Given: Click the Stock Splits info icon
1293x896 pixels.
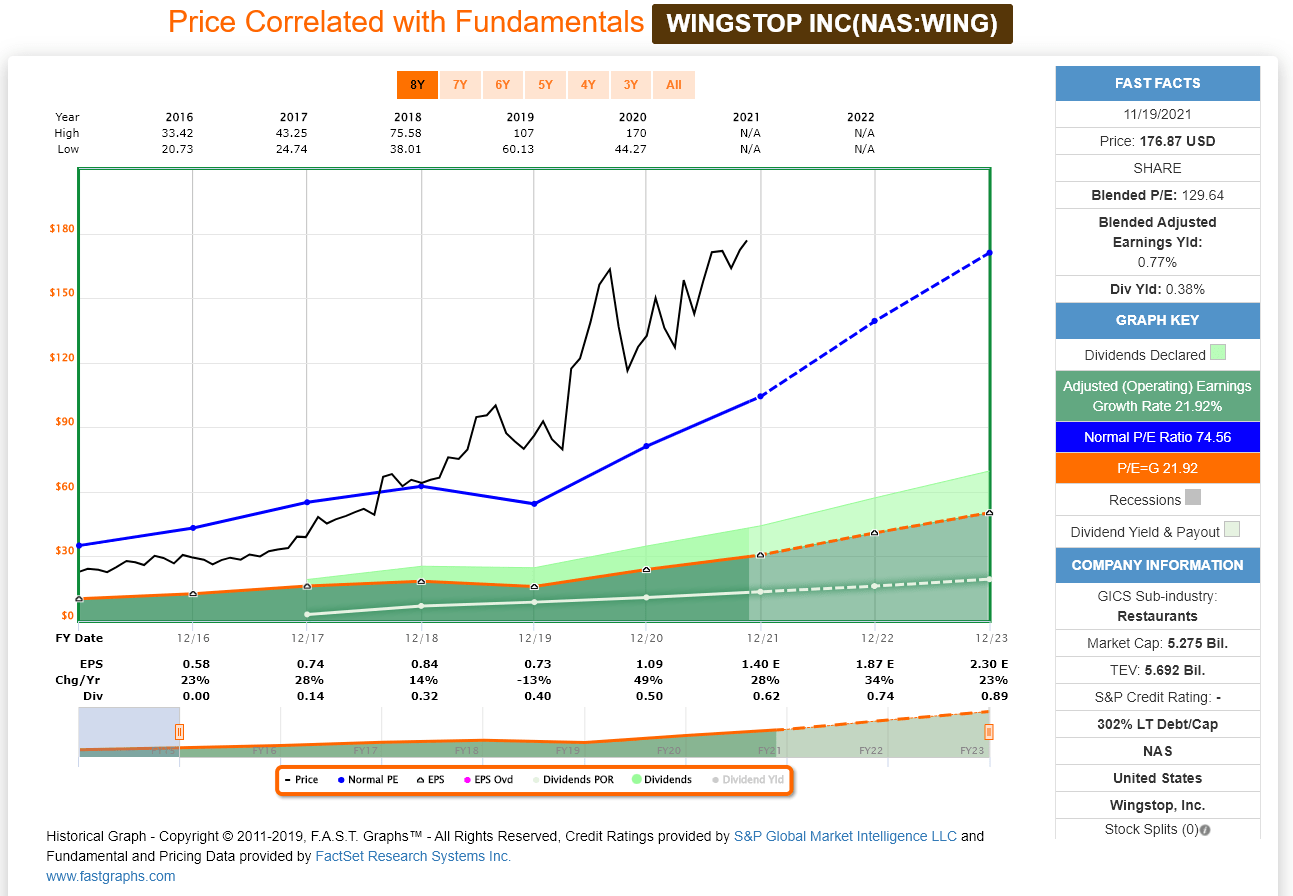Looking at the screenshot, I should [x=1205, y=830].
